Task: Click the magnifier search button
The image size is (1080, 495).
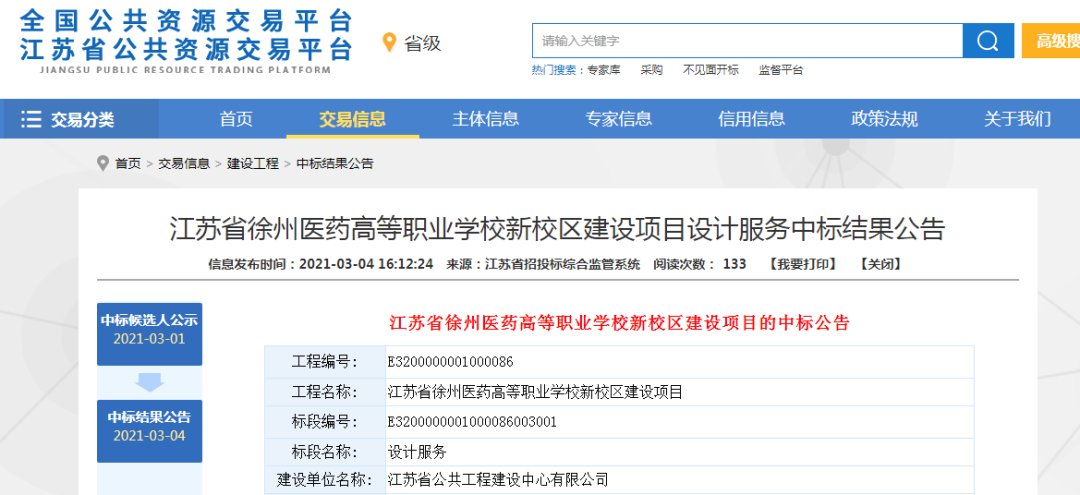Action: coord(988,41)
